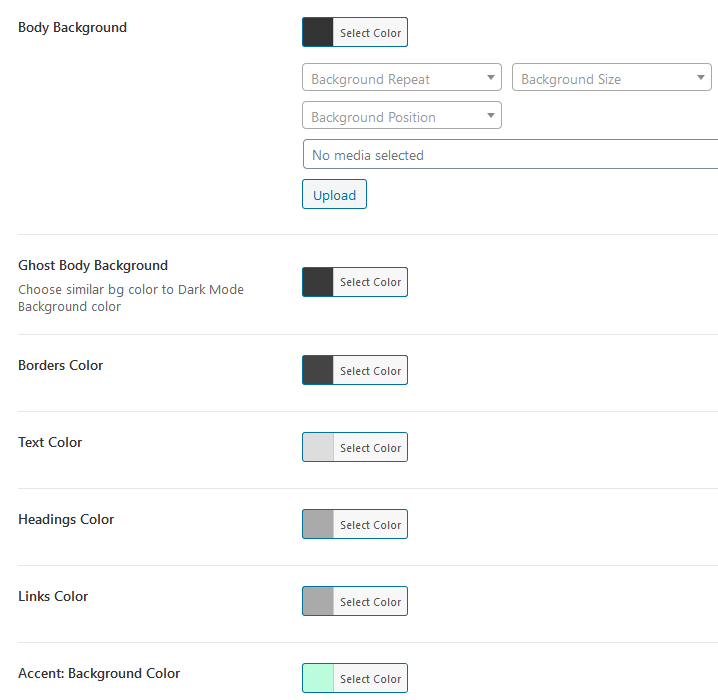Click the Links Color gray swatch
The image size is (718, 700).
pos(318,602)
